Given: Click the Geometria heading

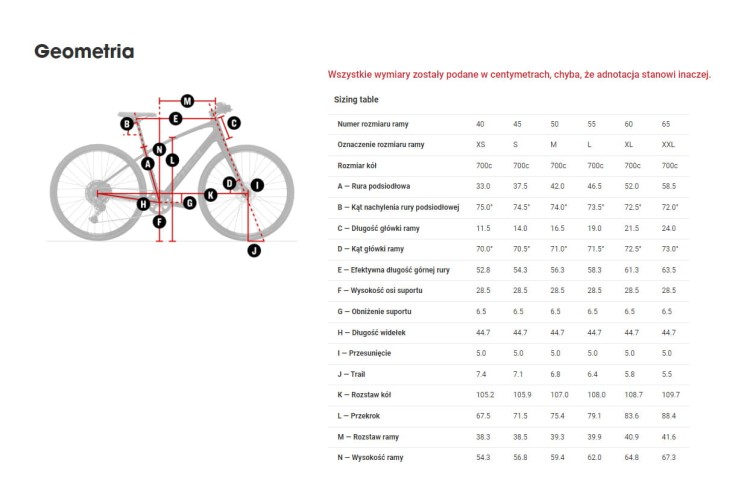Looking at the screenshot, I should pyautogui.click(x=84, y=52).
